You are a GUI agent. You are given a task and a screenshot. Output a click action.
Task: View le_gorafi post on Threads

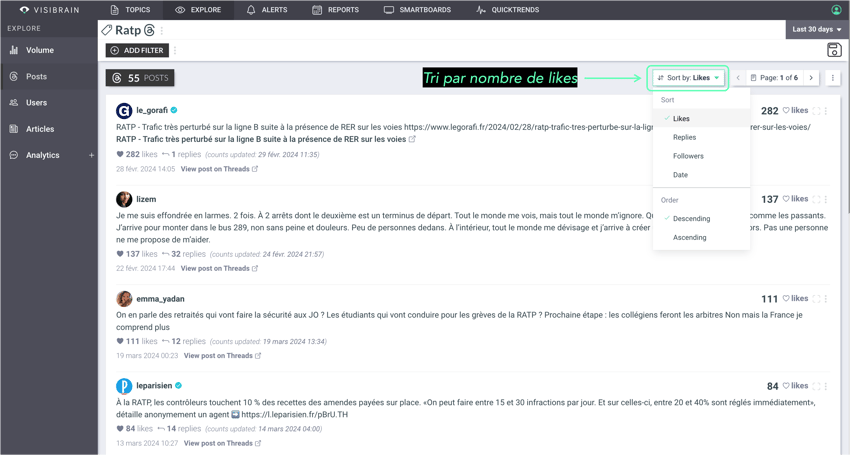[x=219, y=169]
